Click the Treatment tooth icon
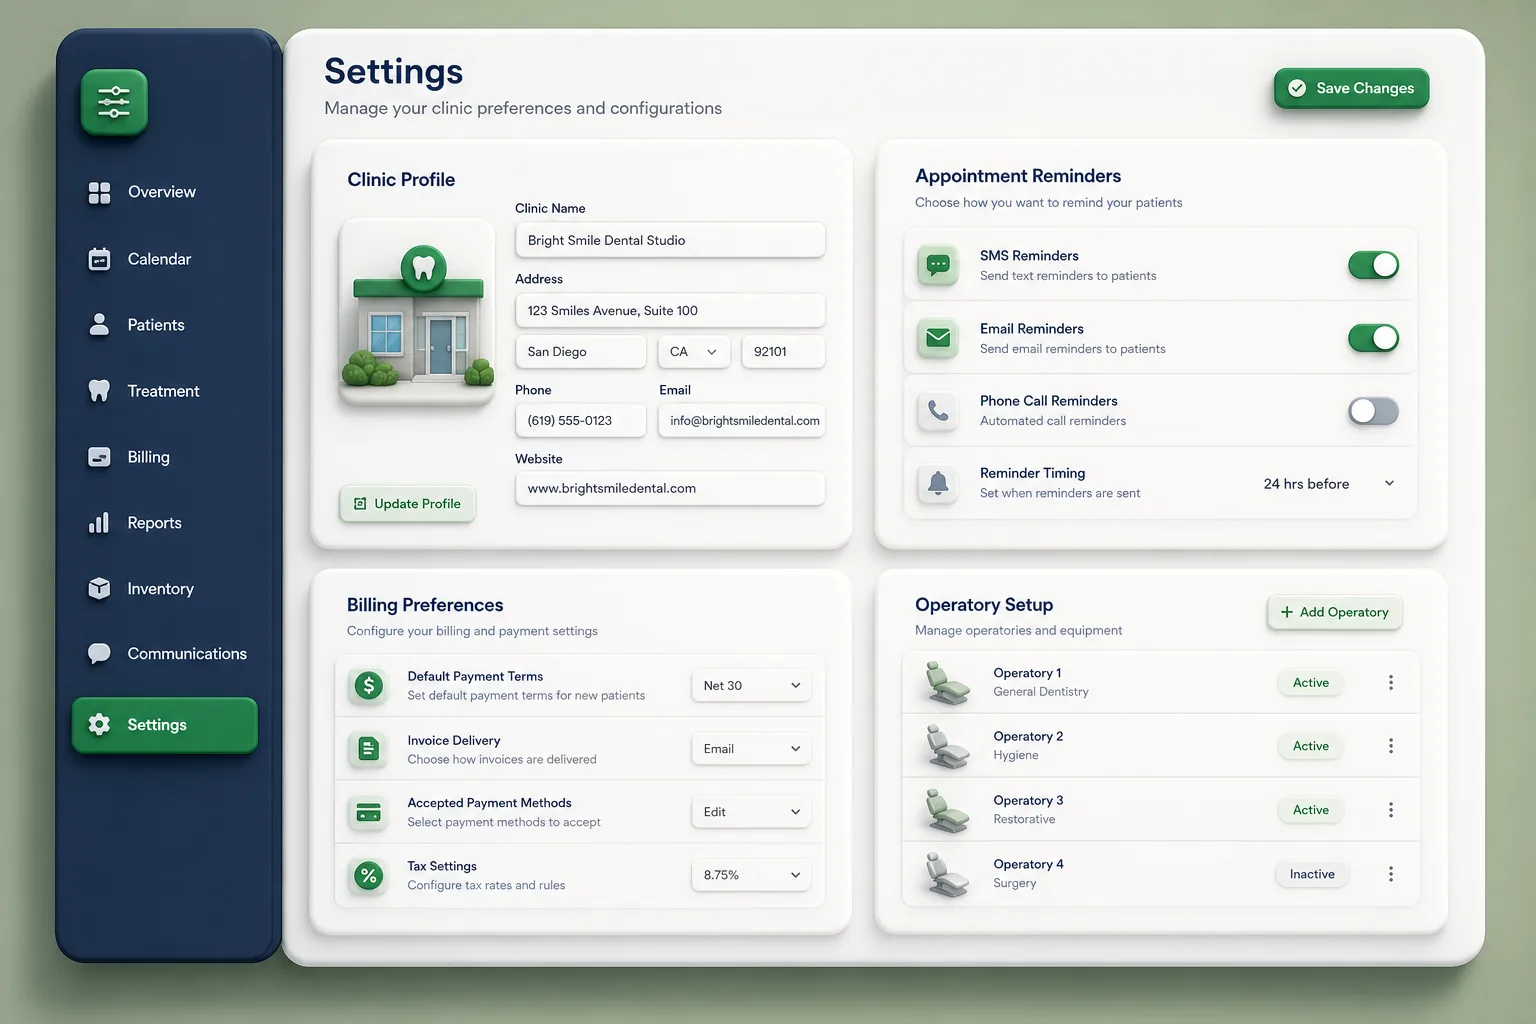Viewport: 1536px width, 1024px height. (99, 391)
